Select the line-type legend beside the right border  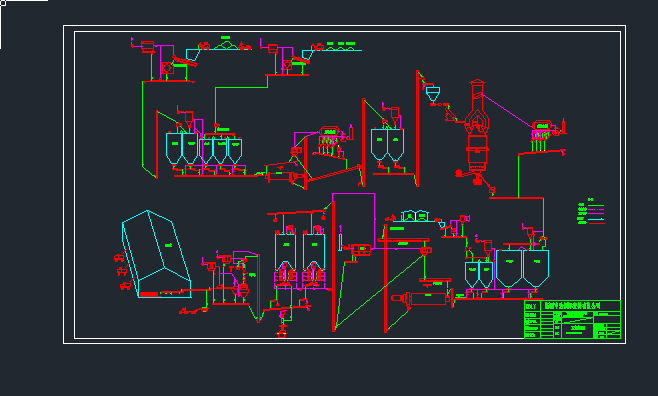(591, 211)
